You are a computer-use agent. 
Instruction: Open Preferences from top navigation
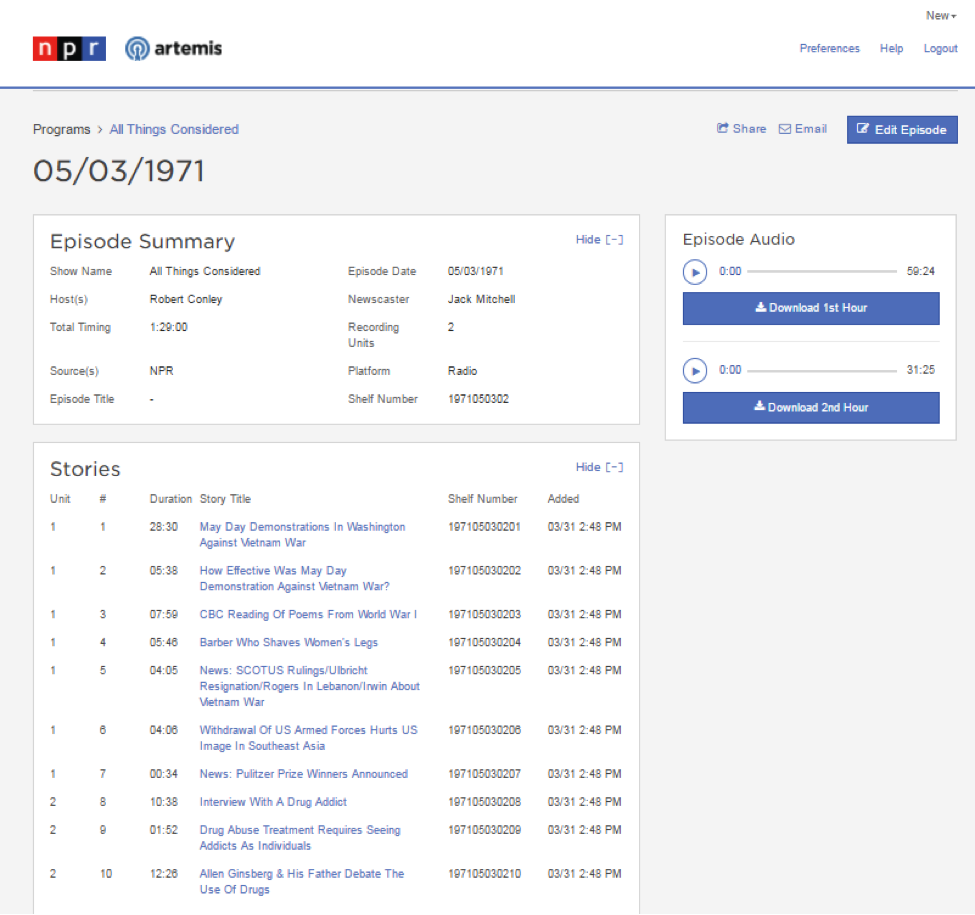[x=829, y=49]
